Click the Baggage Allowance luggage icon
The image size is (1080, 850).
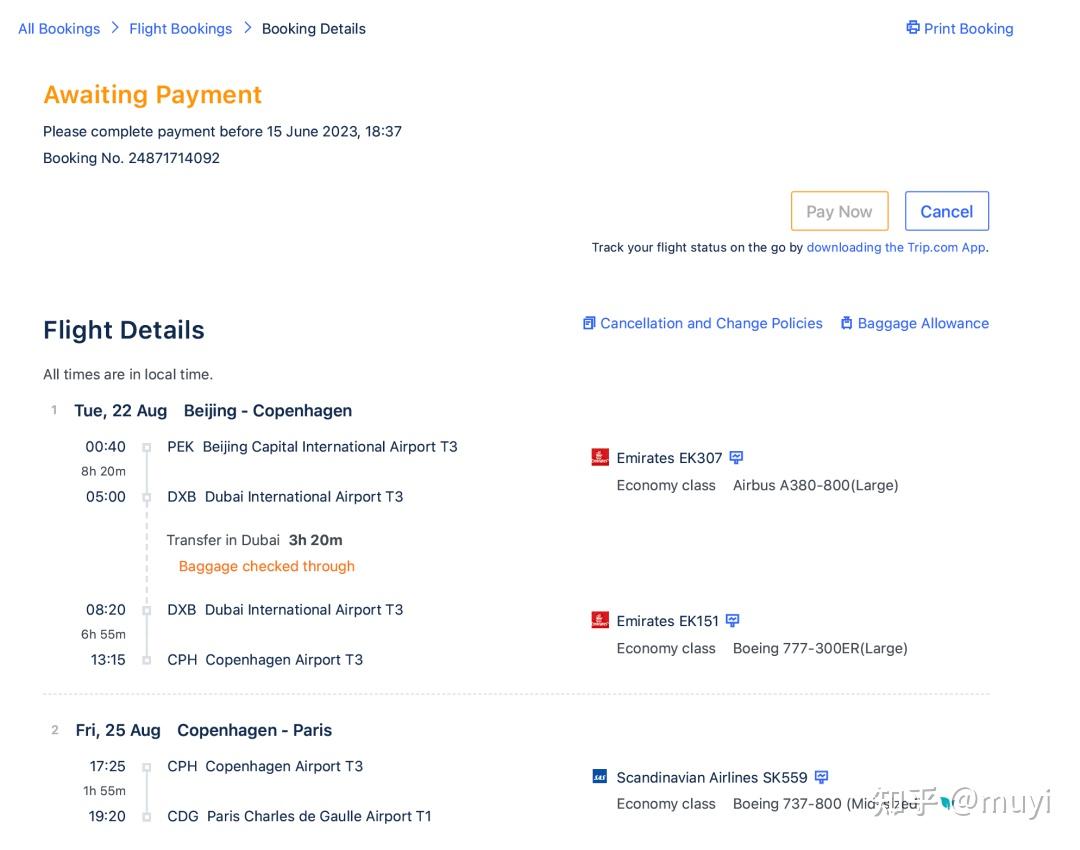point(846,323)
